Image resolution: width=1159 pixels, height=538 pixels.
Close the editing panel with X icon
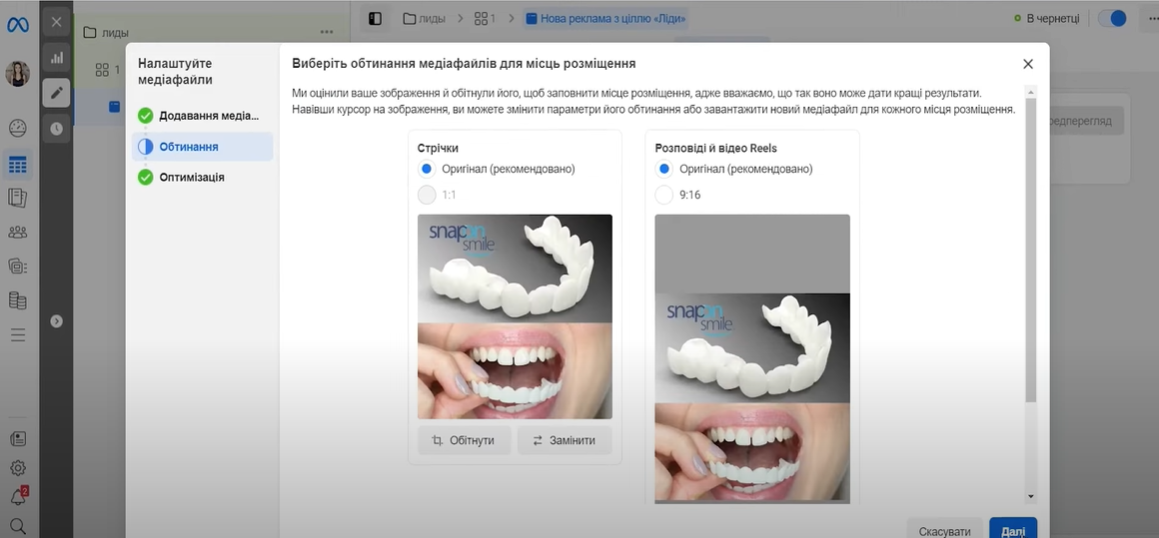pyautogui.click(x=56, y=22)
